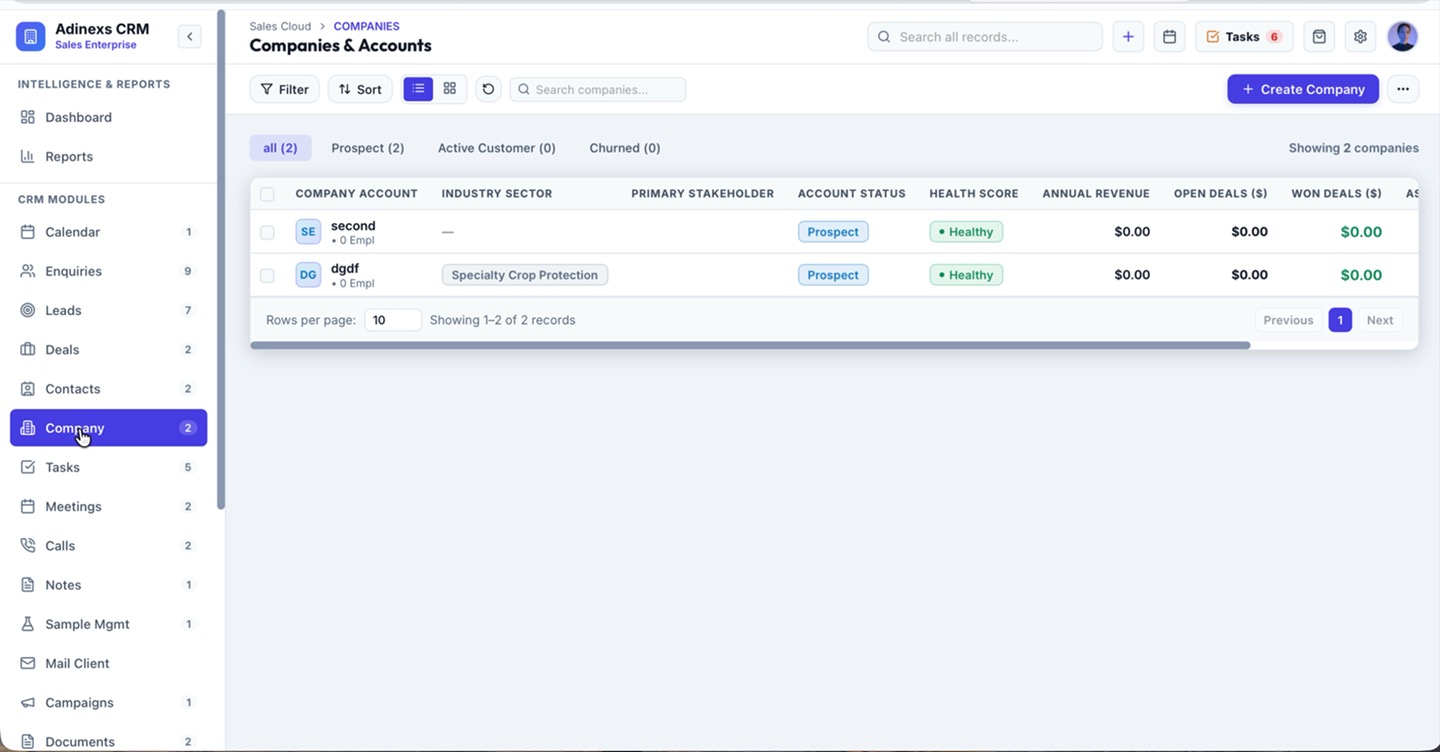The height and width of the screenshot is (752, 1440).
Task: Open the Meetings module
Action: pos(108,506)
